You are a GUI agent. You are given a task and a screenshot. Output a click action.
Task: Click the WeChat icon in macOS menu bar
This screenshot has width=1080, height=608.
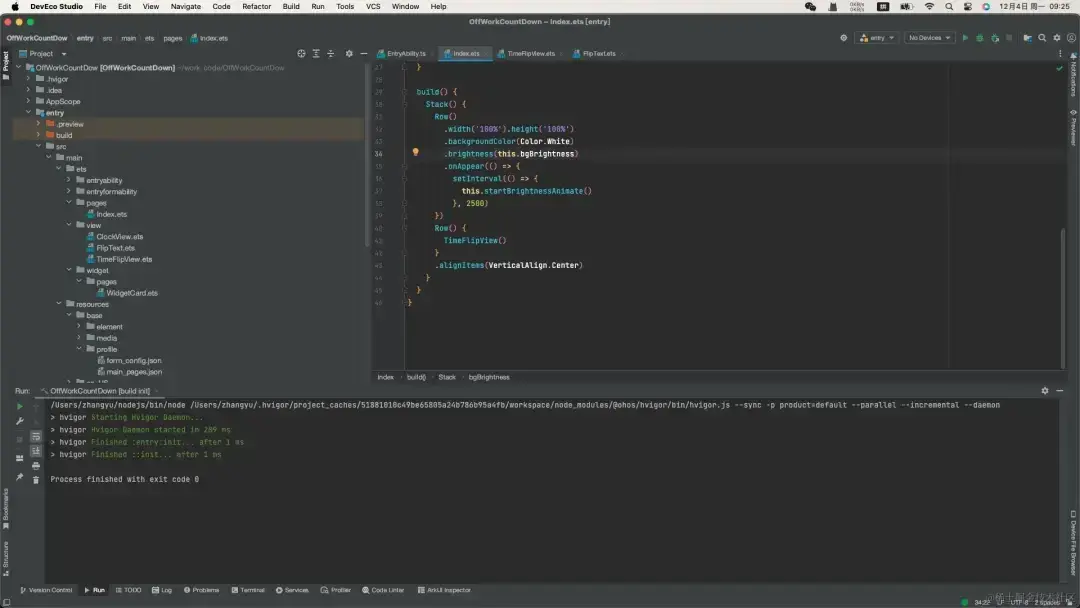(811, 6)
